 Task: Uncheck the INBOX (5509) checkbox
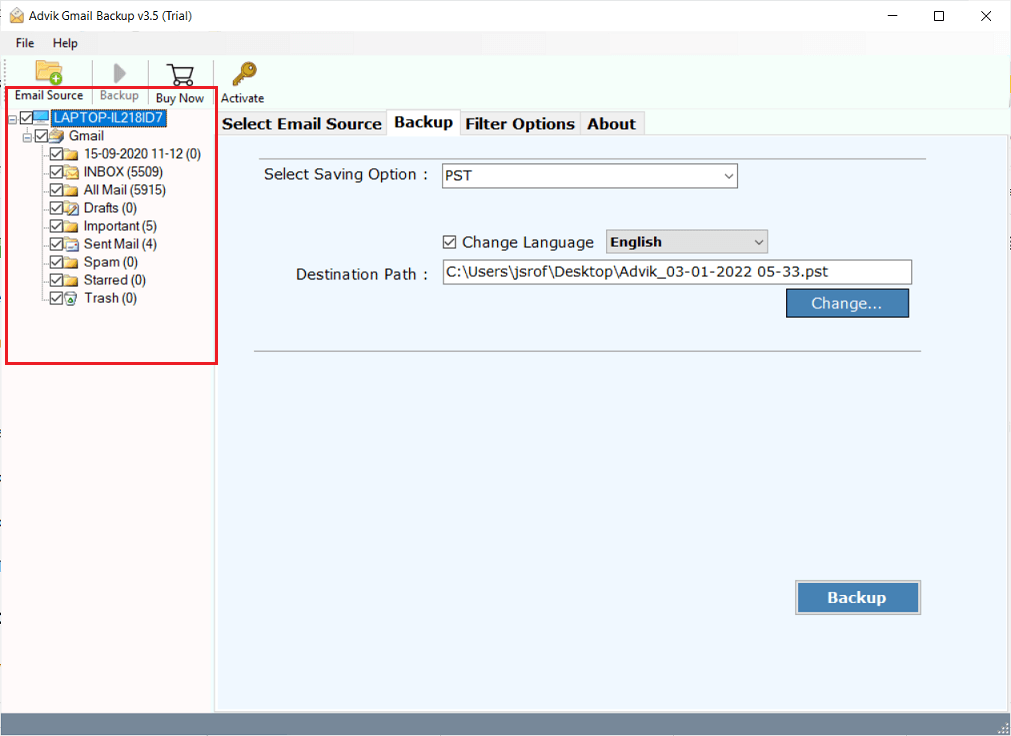(x=56, y=172)
